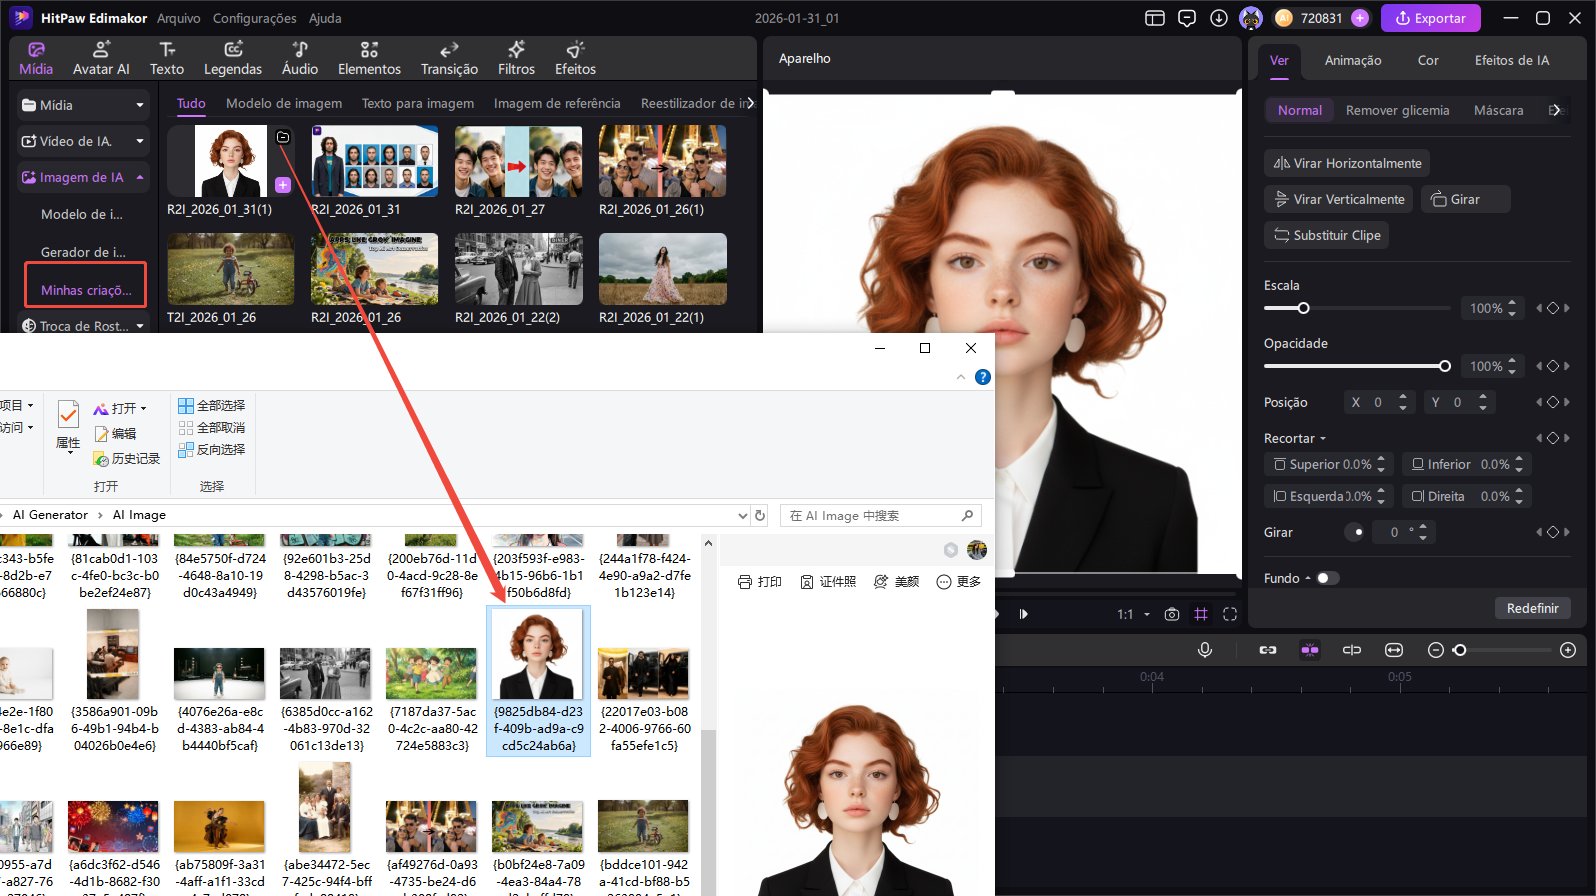Enter fullscreen preview mode

[1230, 614]
